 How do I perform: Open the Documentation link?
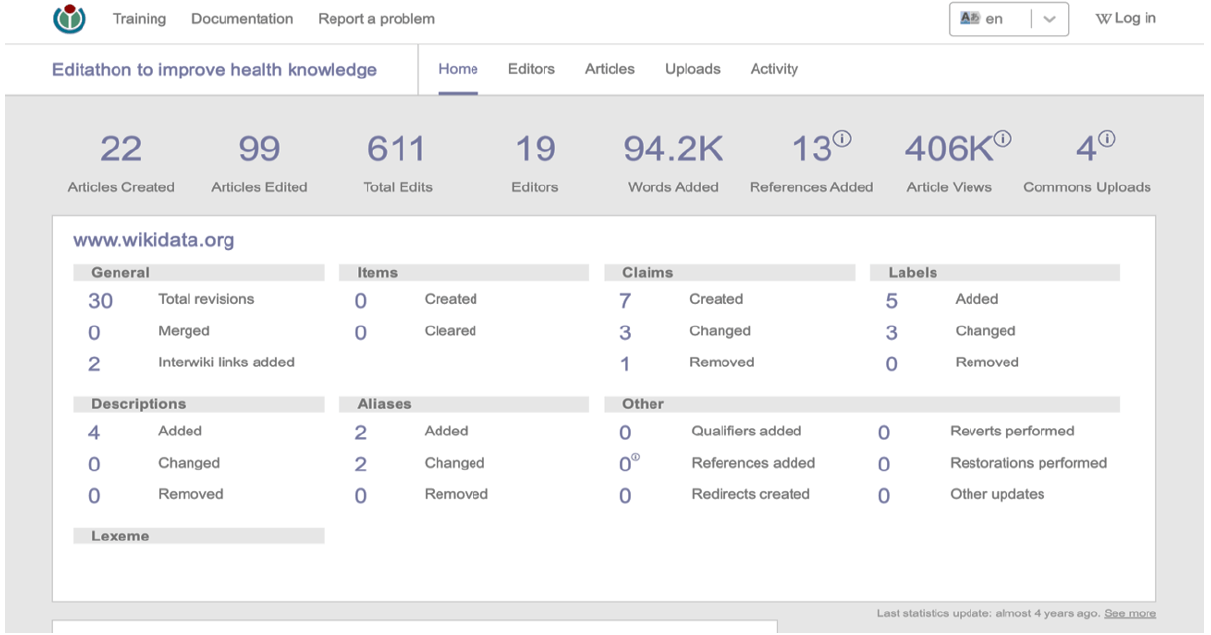pyautogui.click(x=242, y=19)
